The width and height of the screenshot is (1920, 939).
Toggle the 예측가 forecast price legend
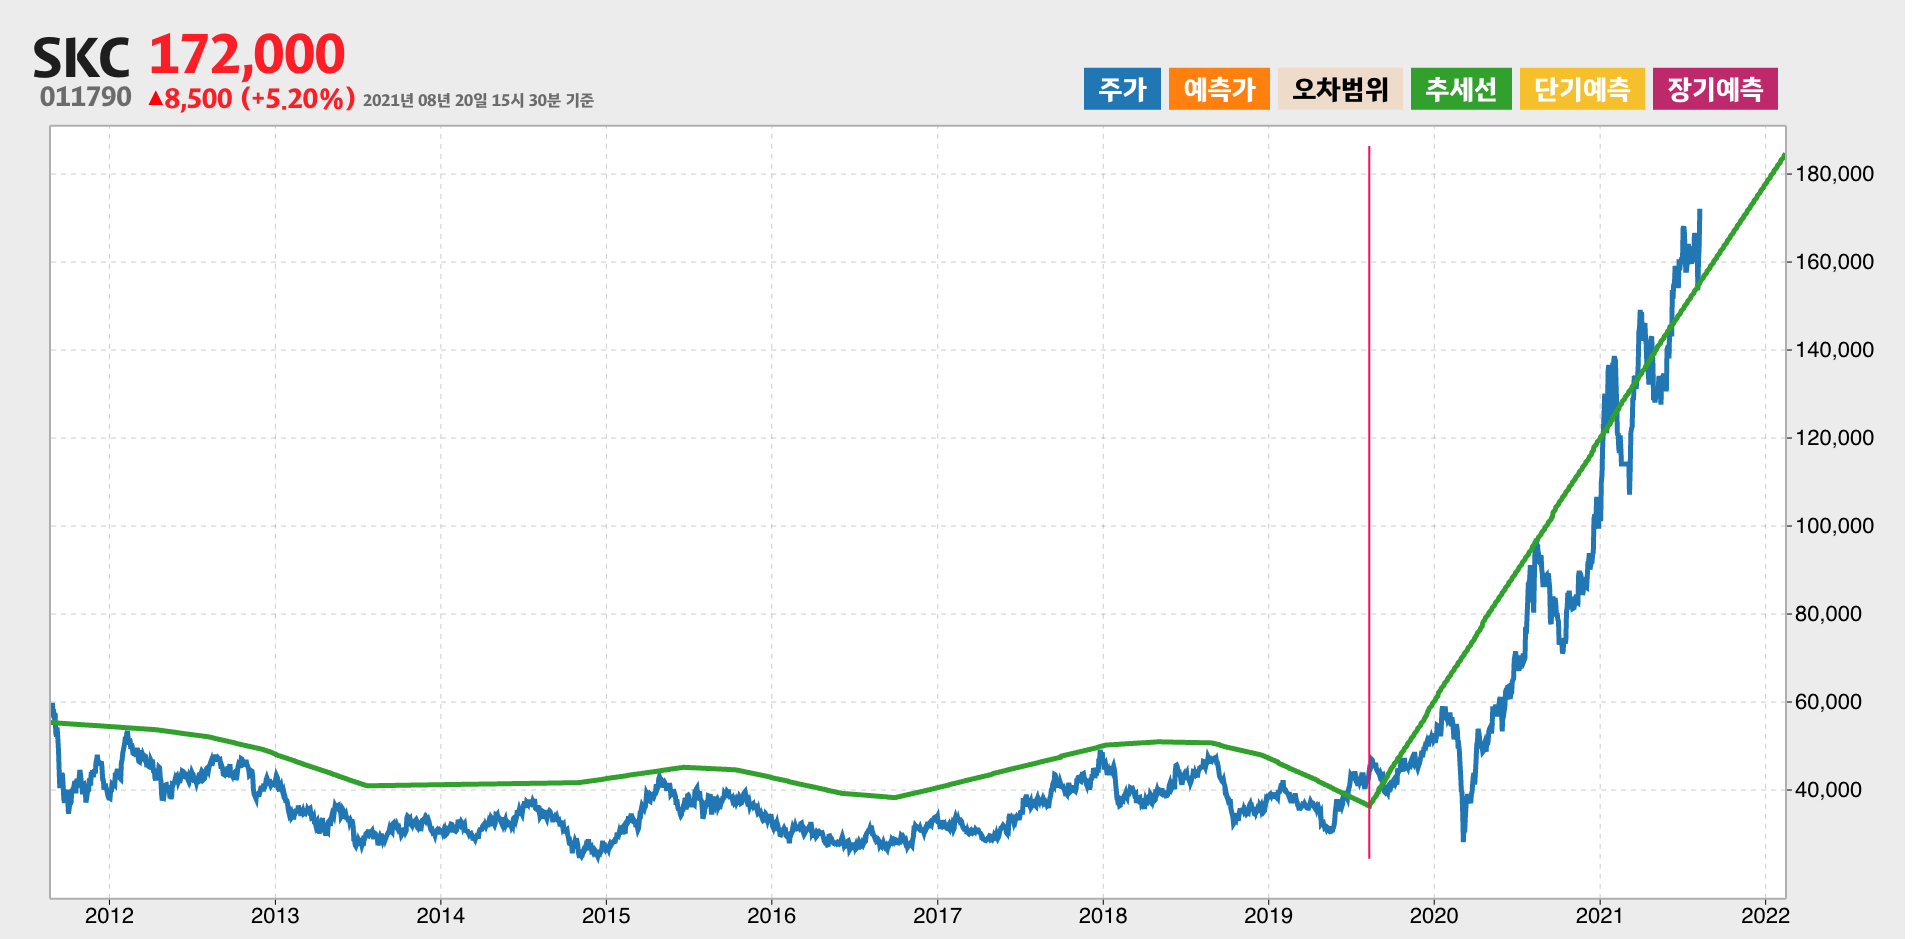point(1219,89)
